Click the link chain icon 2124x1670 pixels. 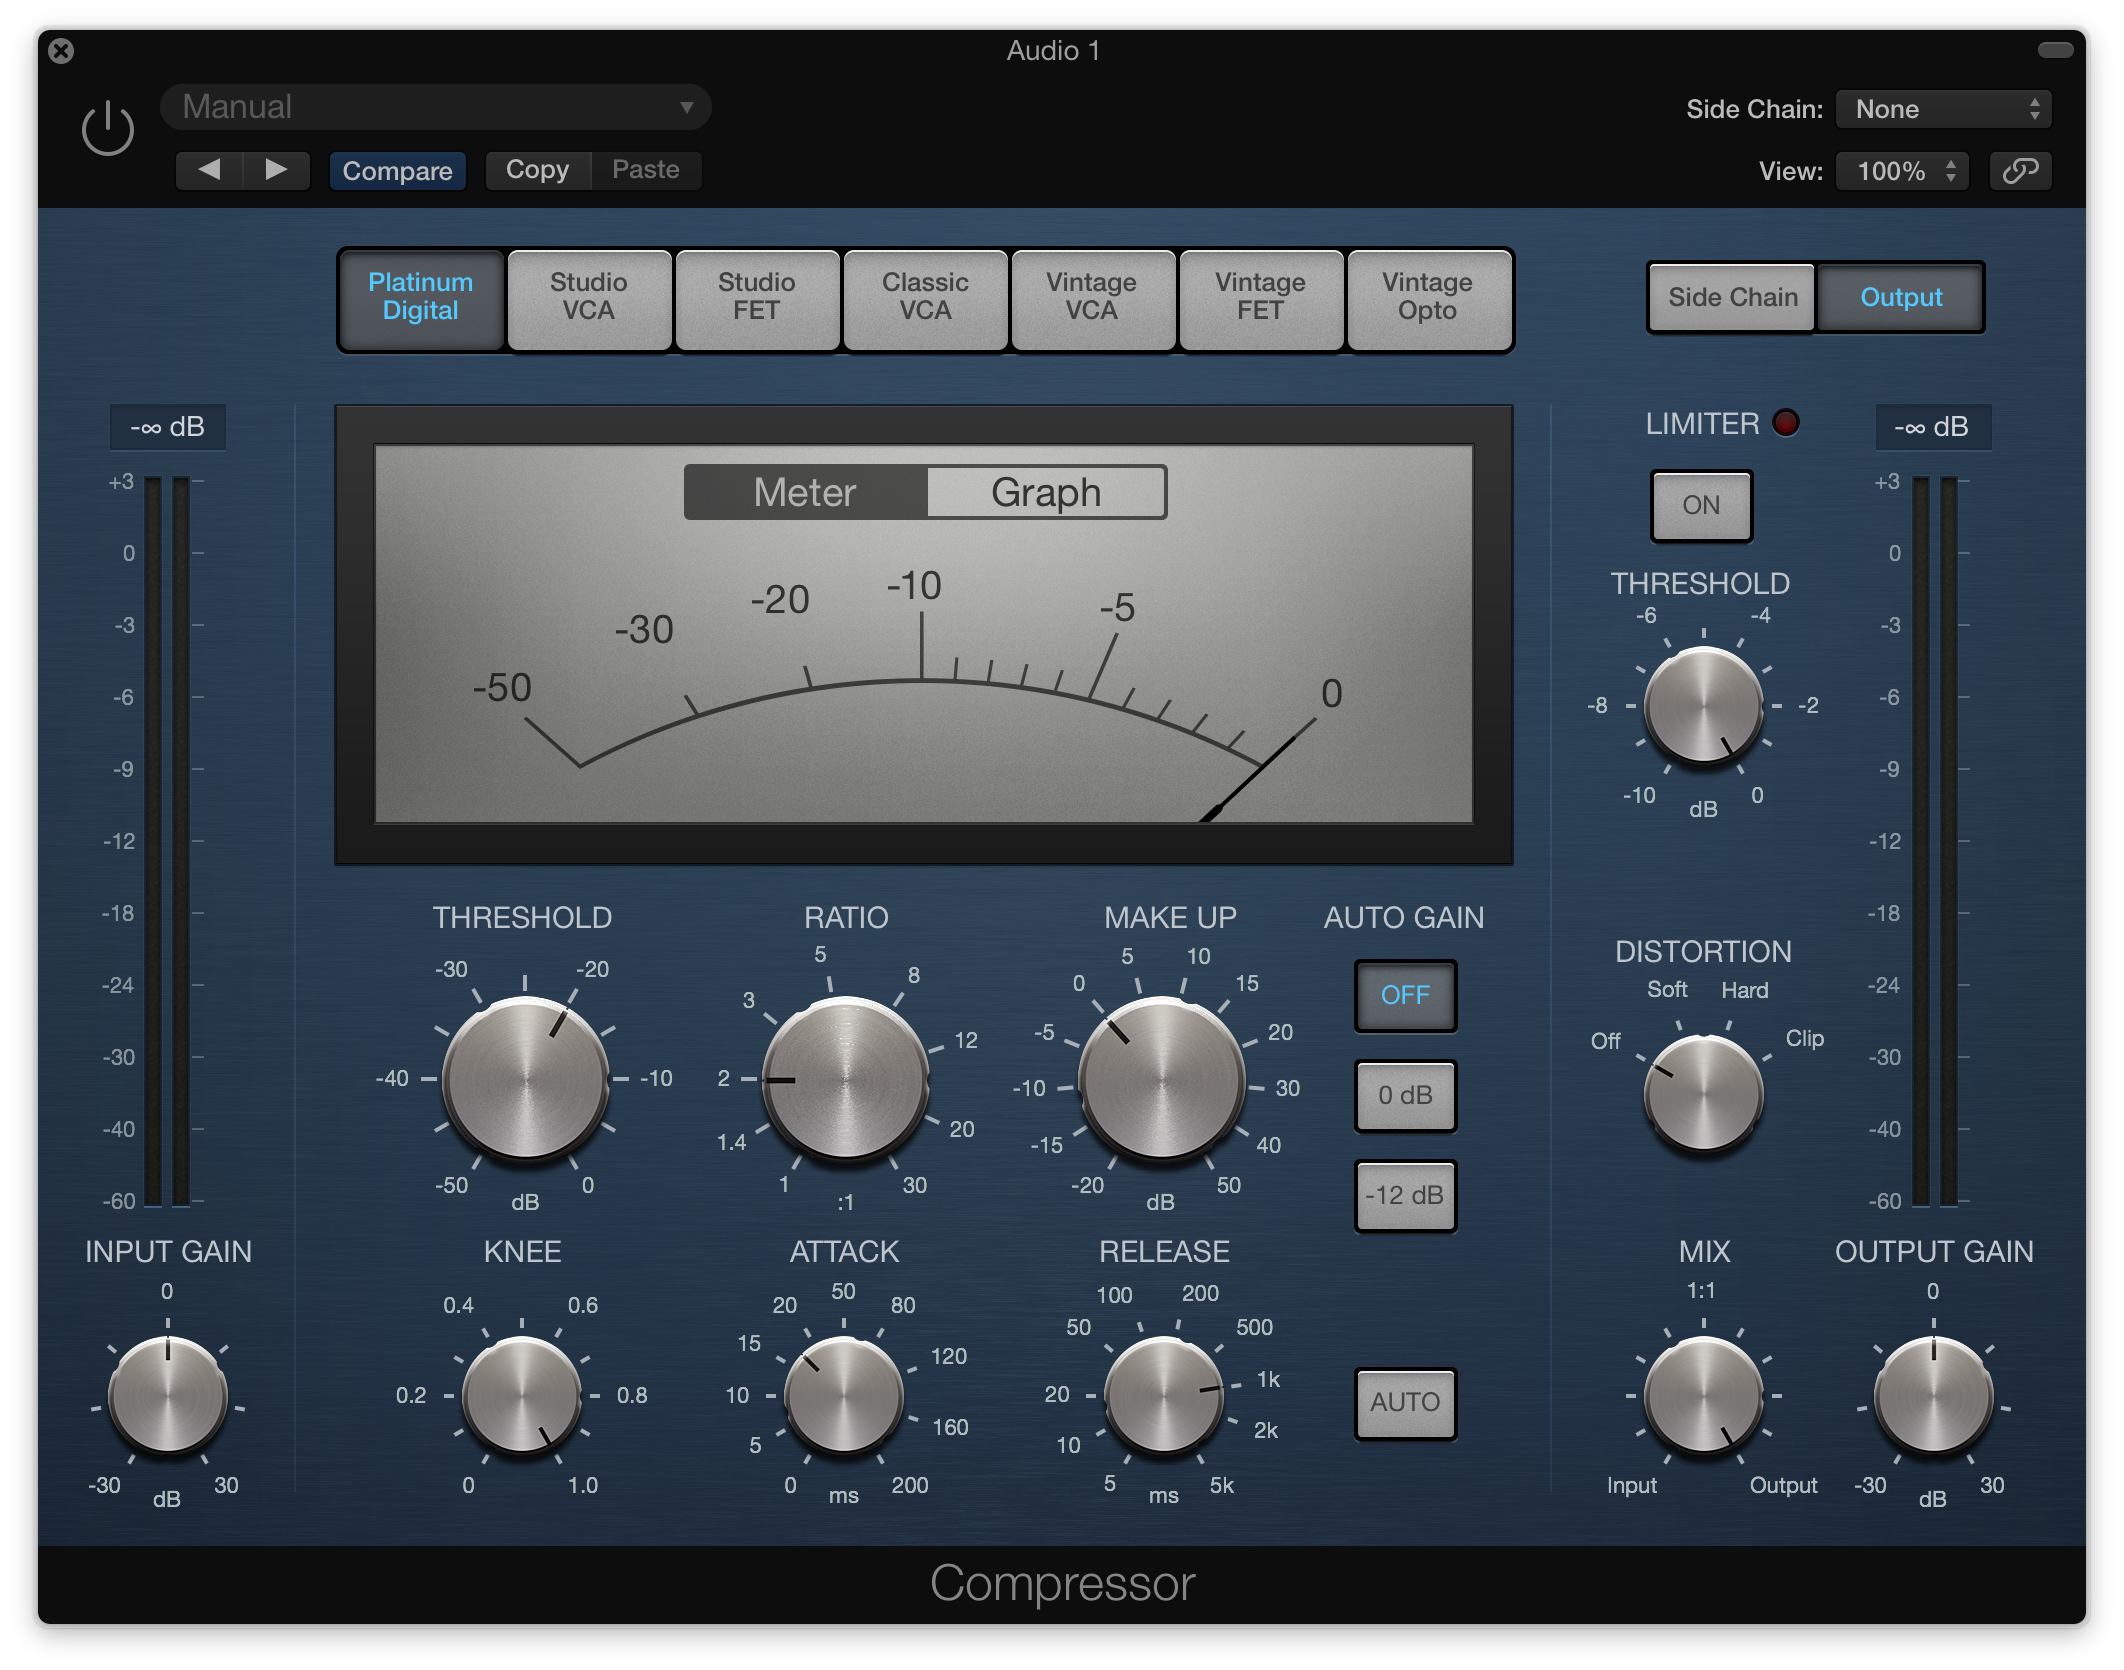[x=2019, y=171]
